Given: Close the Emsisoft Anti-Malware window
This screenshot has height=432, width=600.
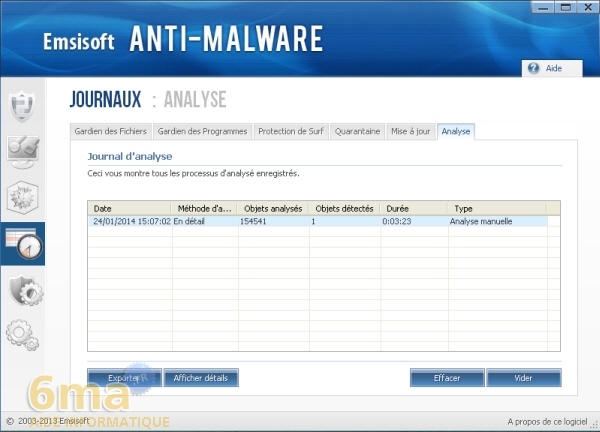Looking at the screenshot, I should (x=588, y=7).
